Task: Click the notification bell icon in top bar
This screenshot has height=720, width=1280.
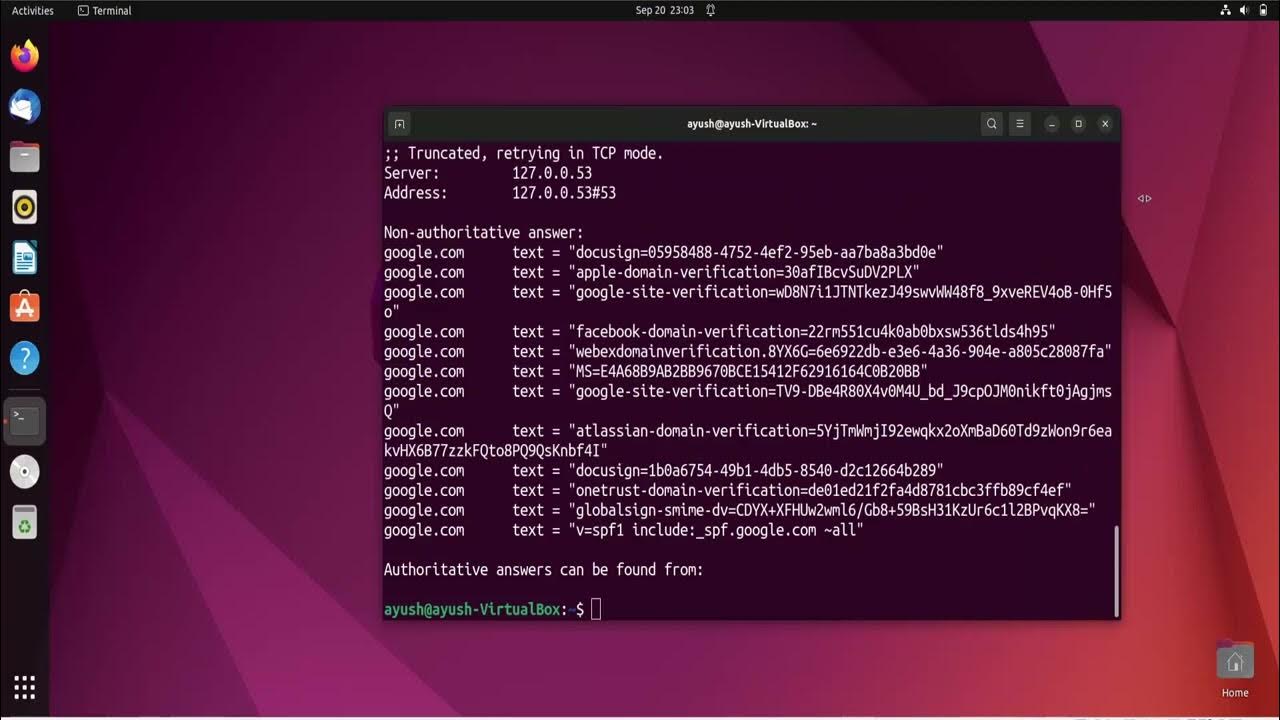Action: (710, 10)
